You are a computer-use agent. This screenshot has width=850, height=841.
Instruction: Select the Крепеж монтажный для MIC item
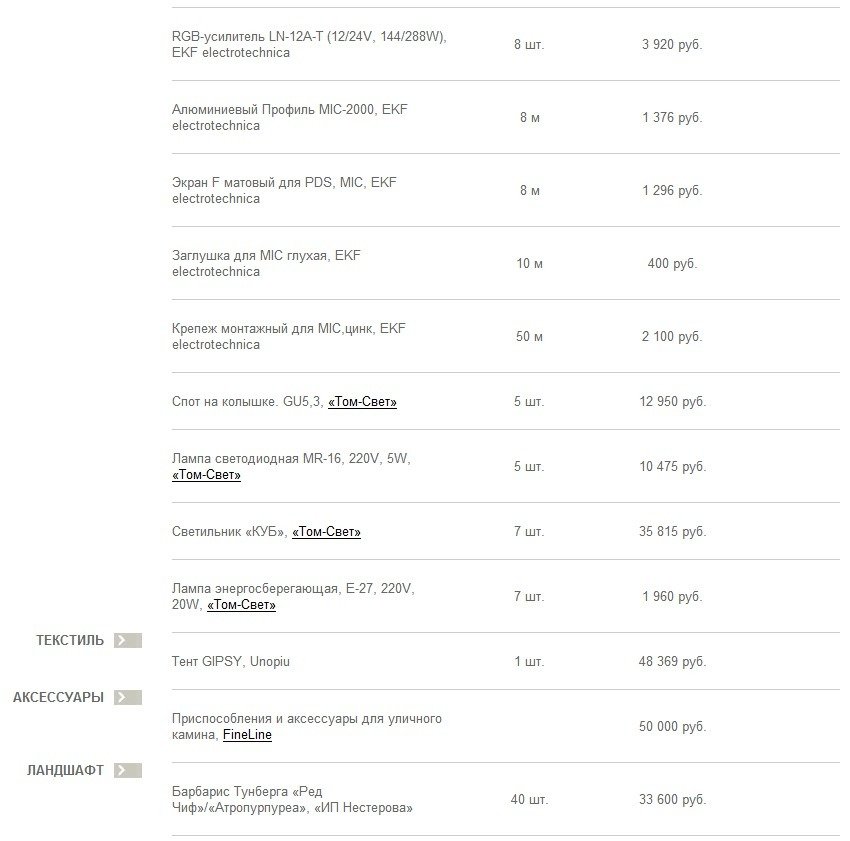tap(288, 337)
